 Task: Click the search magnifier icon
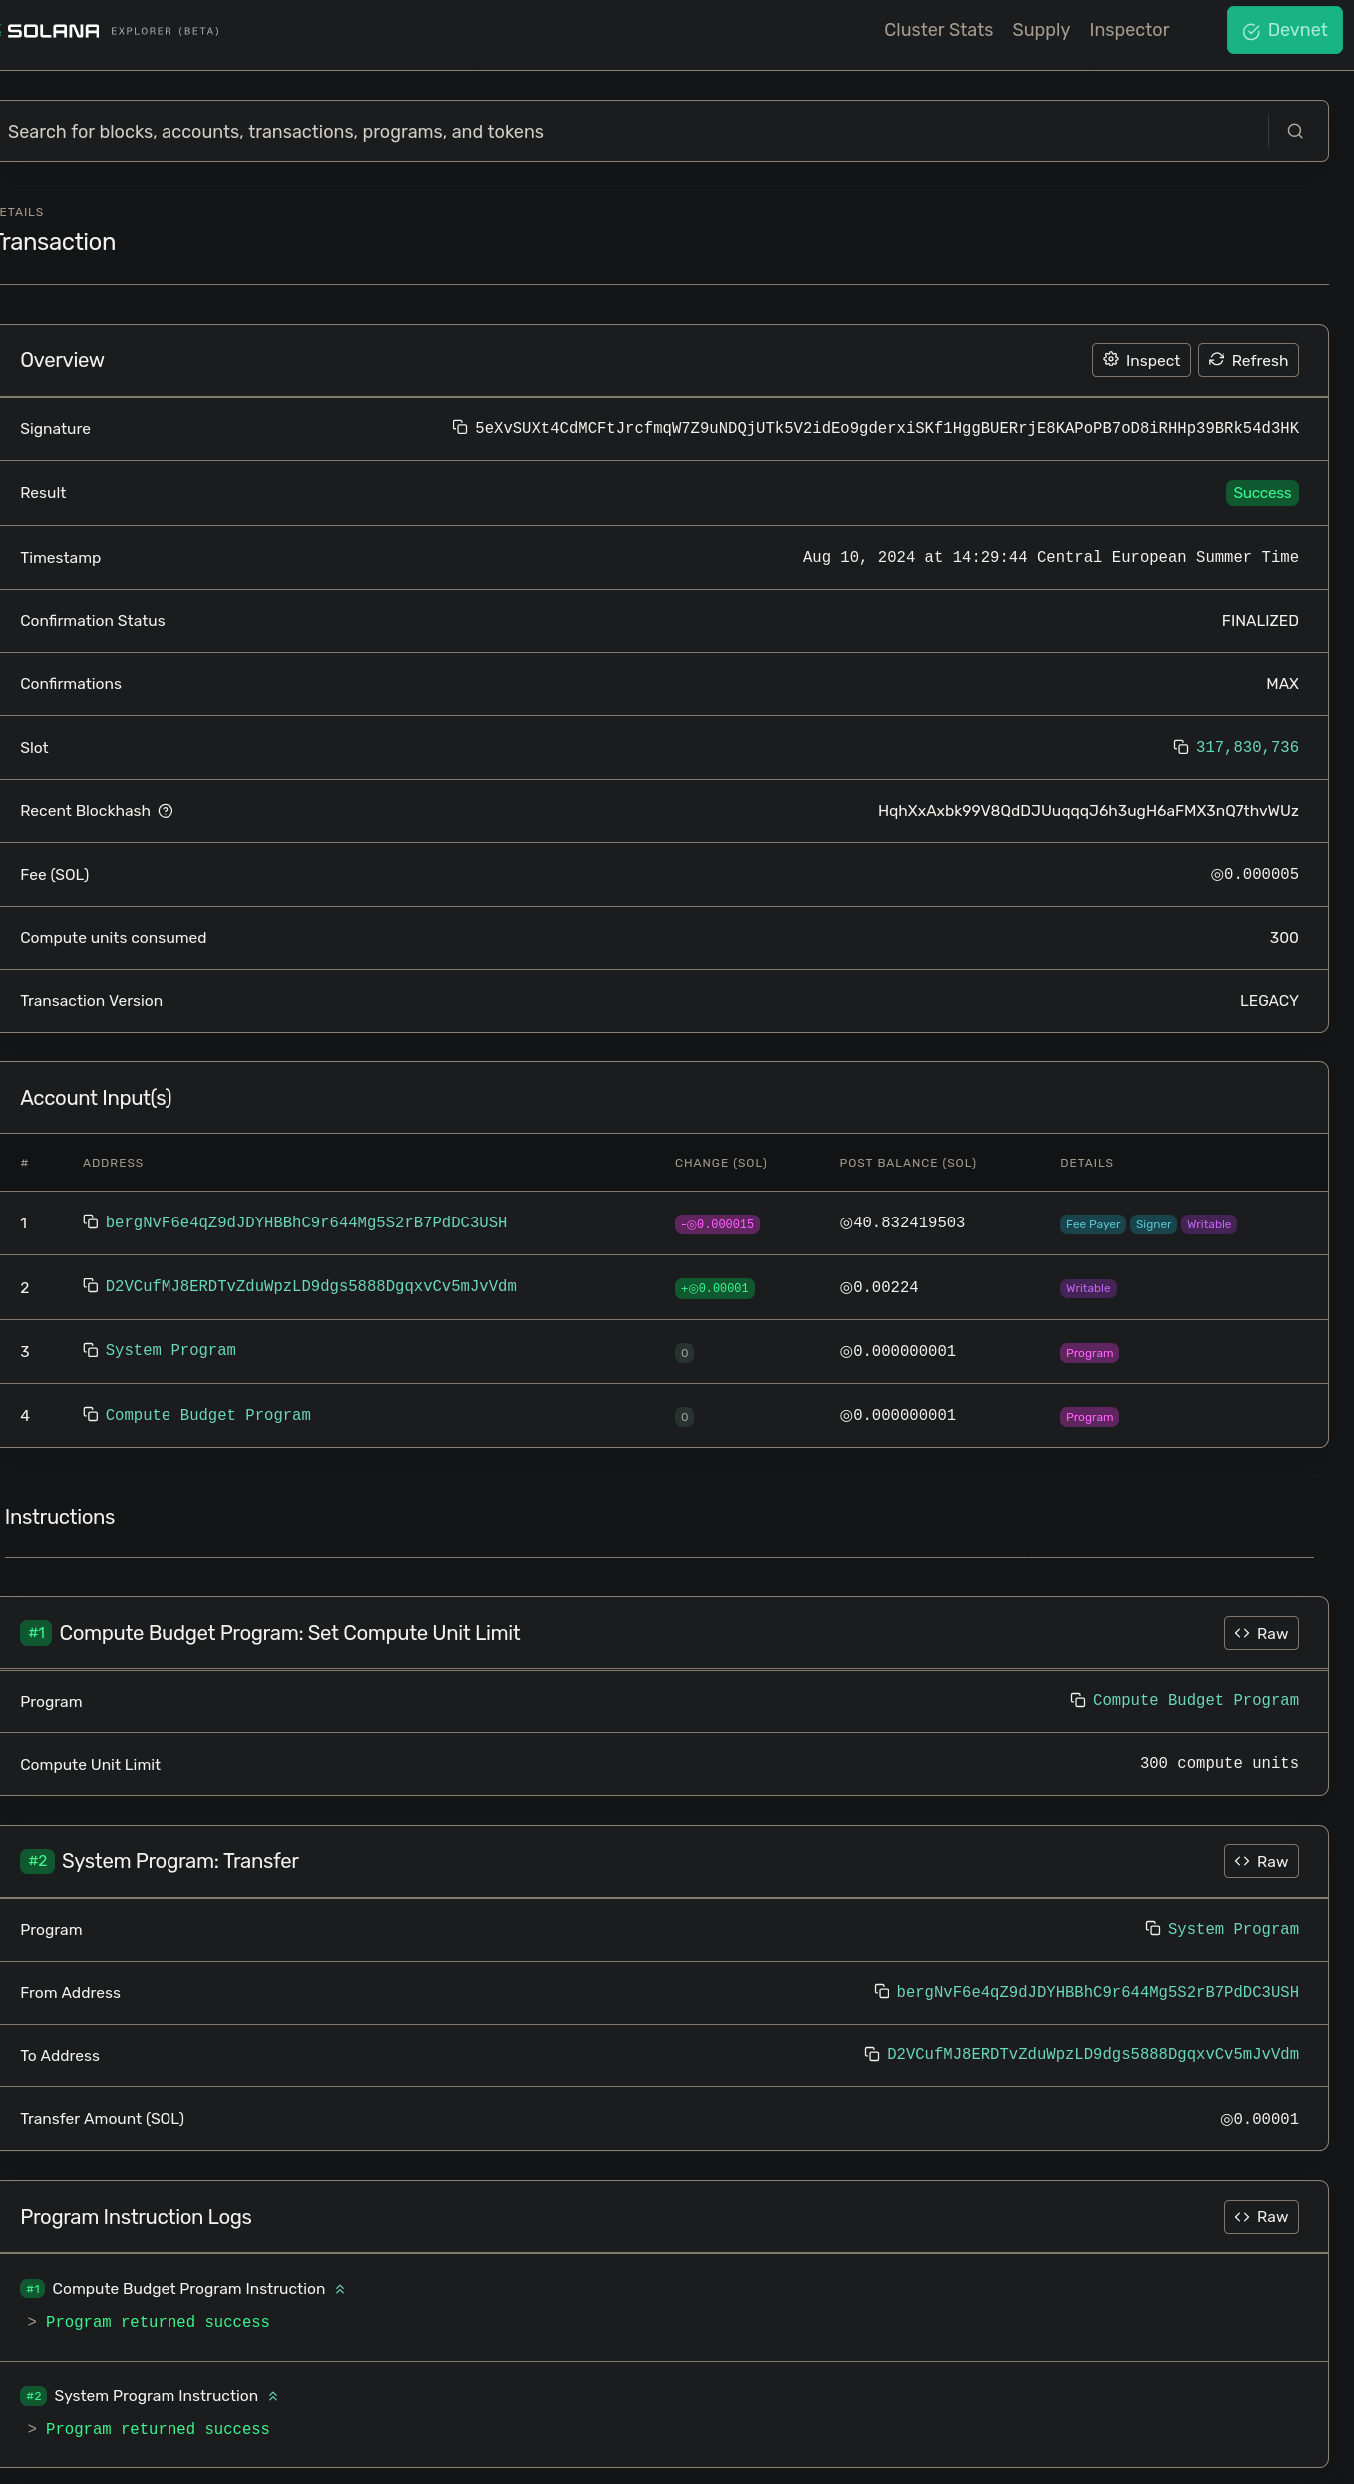(x=1295, y=131)
